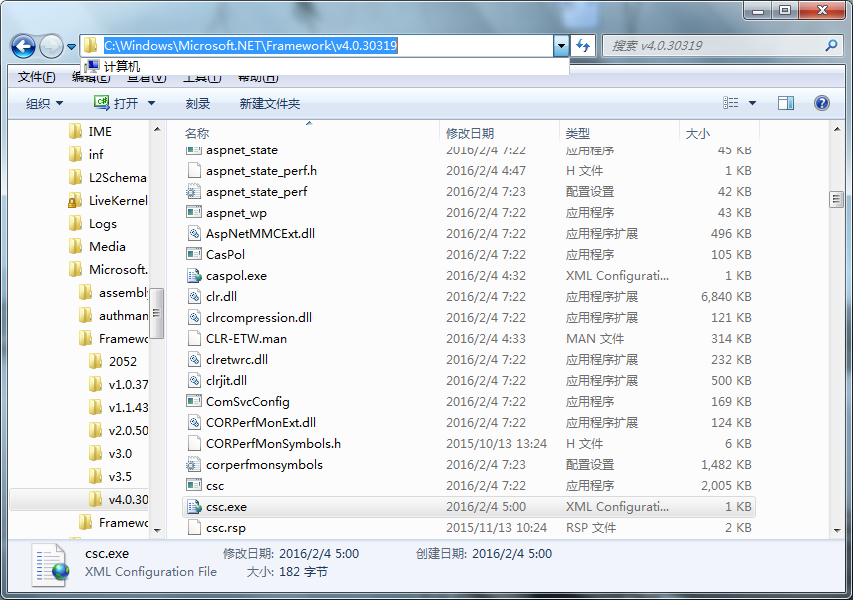The image size is (853, 600).
Task: Click the 2015/10/13 13:24 date cell
Action: coord(496,443)
